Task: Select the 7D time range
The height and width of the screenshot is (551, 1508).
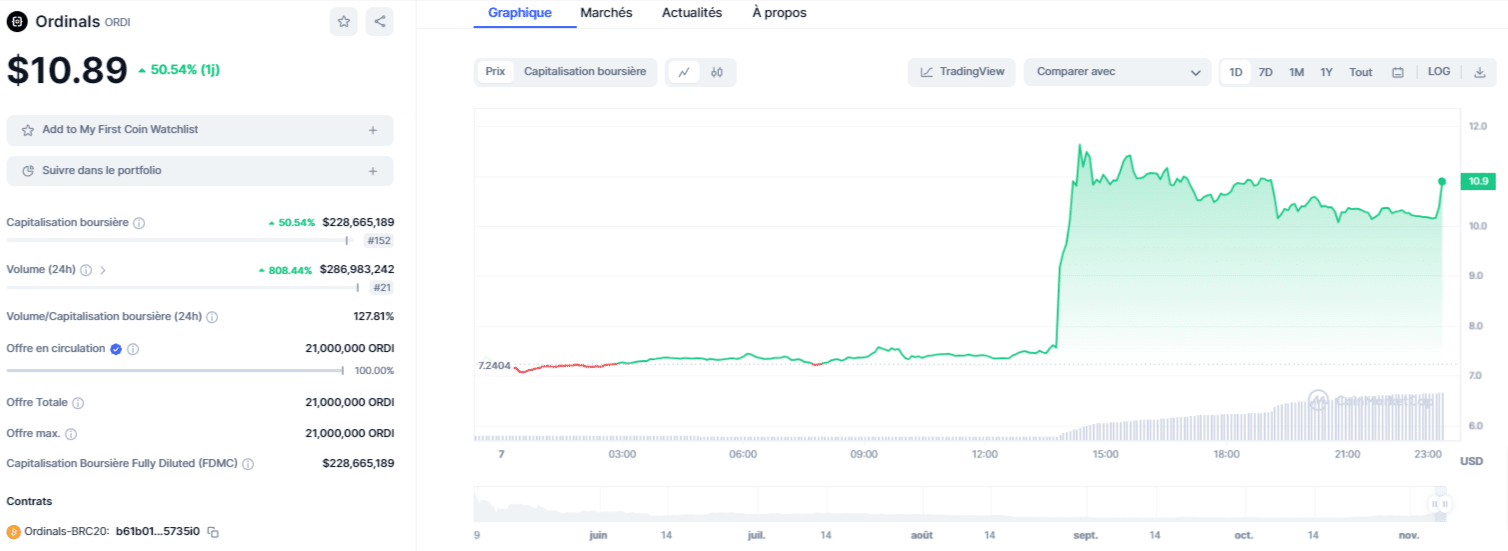Action: click(x=1266, y=72)
